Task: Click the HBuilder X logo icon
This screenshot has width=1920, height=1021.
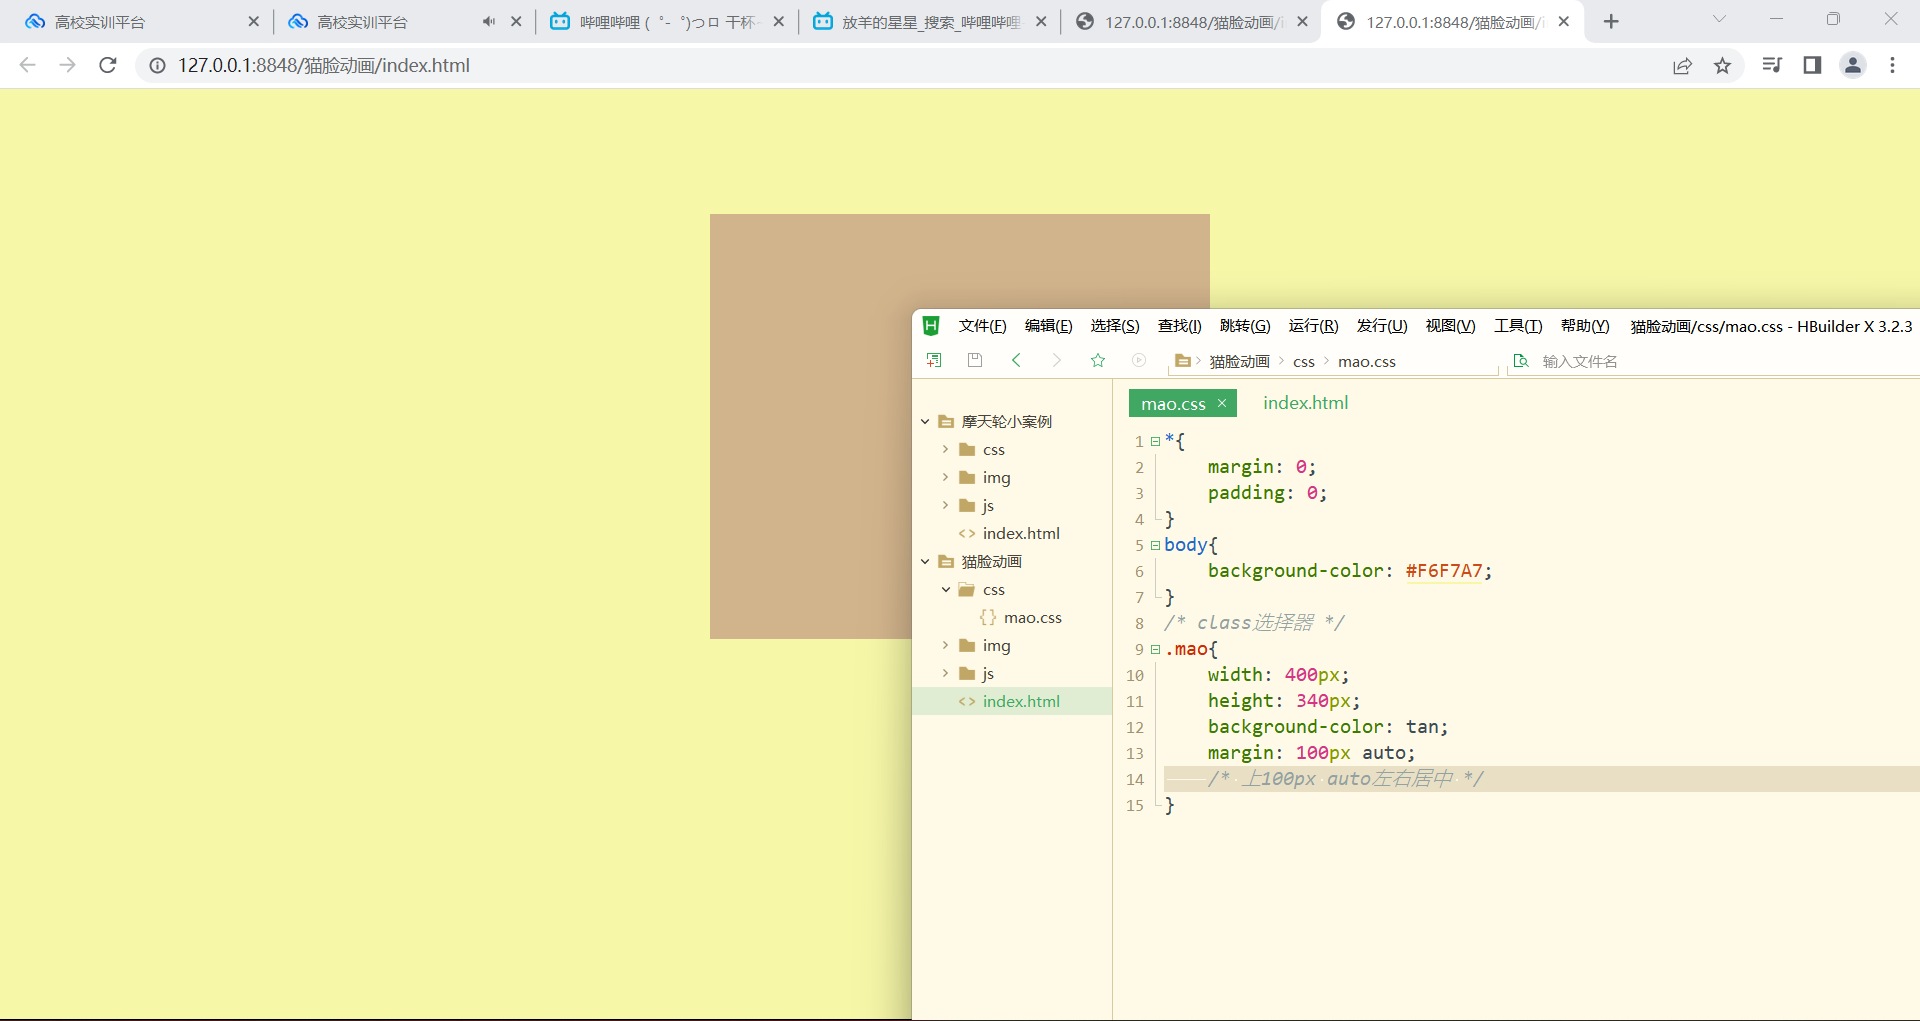Action: click(931, 326)
